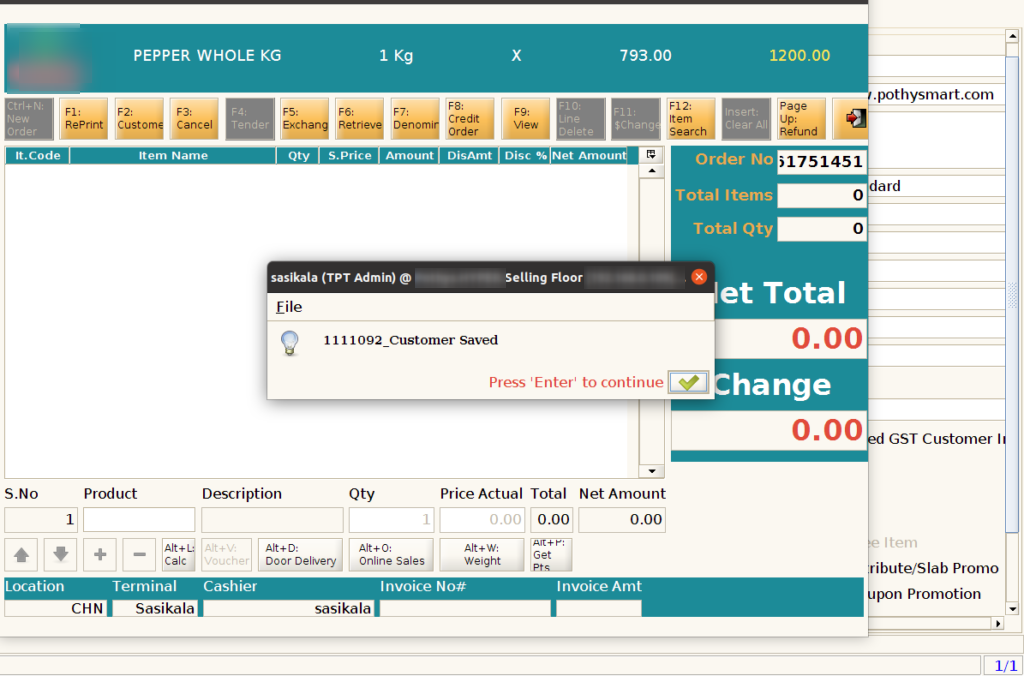The width and height of the screenshot is (1024, 676).
Task: Click F2 Customer button
Action: point(139,119)
